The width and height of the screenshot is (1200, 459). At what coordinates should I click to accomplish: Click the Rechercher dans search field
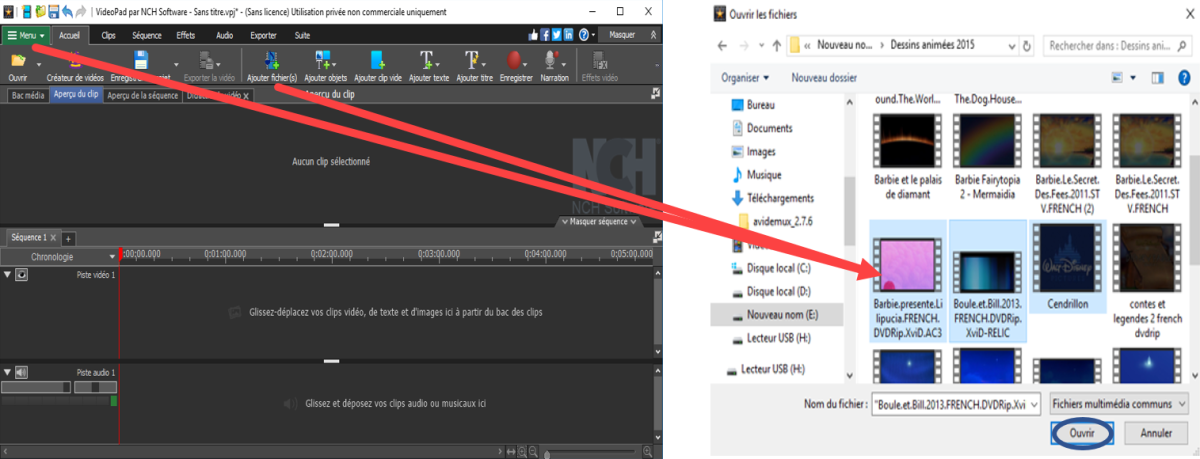[1117, 46]
